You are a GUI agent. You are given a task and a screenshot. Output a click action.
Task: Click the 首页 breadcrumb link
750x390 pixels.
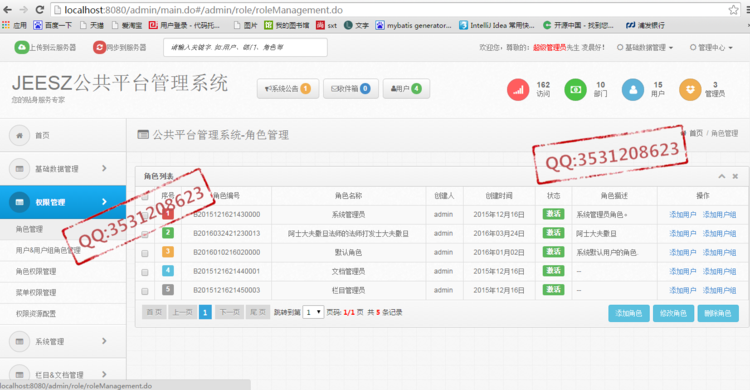tap(696, 134)
